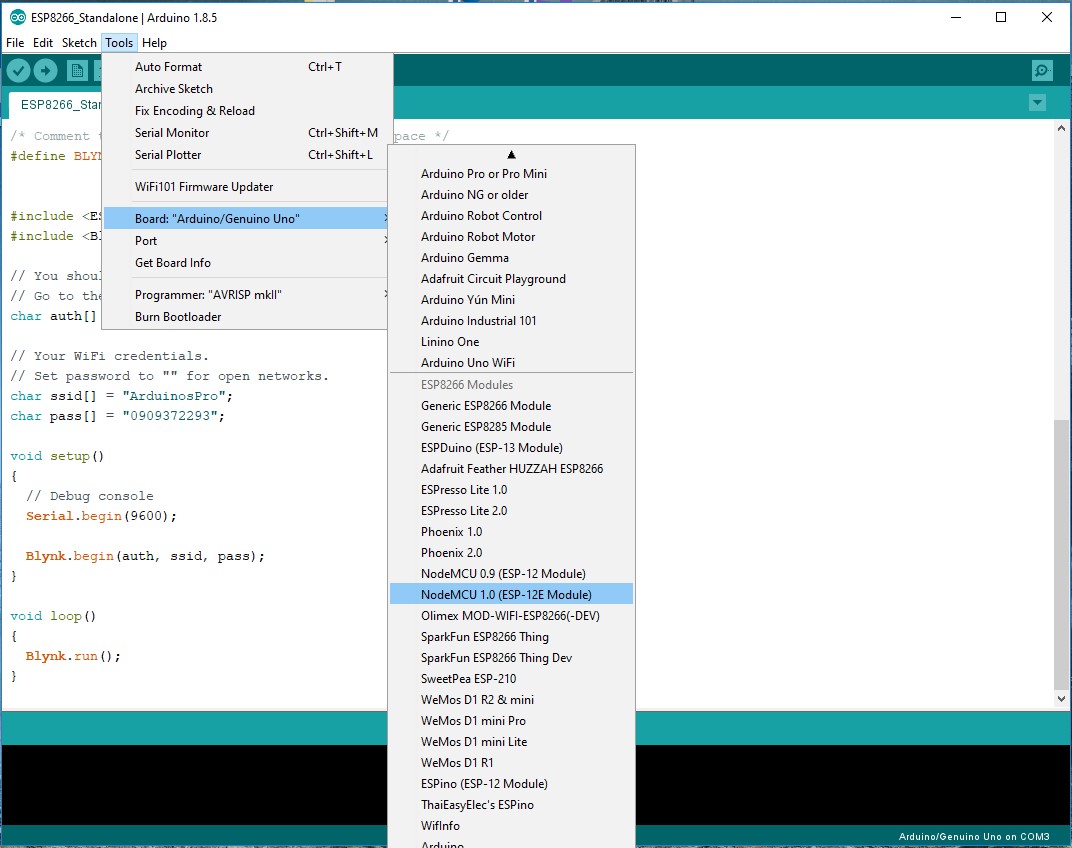
Task: Open the Sketch menu
Action: pos(79,42)
